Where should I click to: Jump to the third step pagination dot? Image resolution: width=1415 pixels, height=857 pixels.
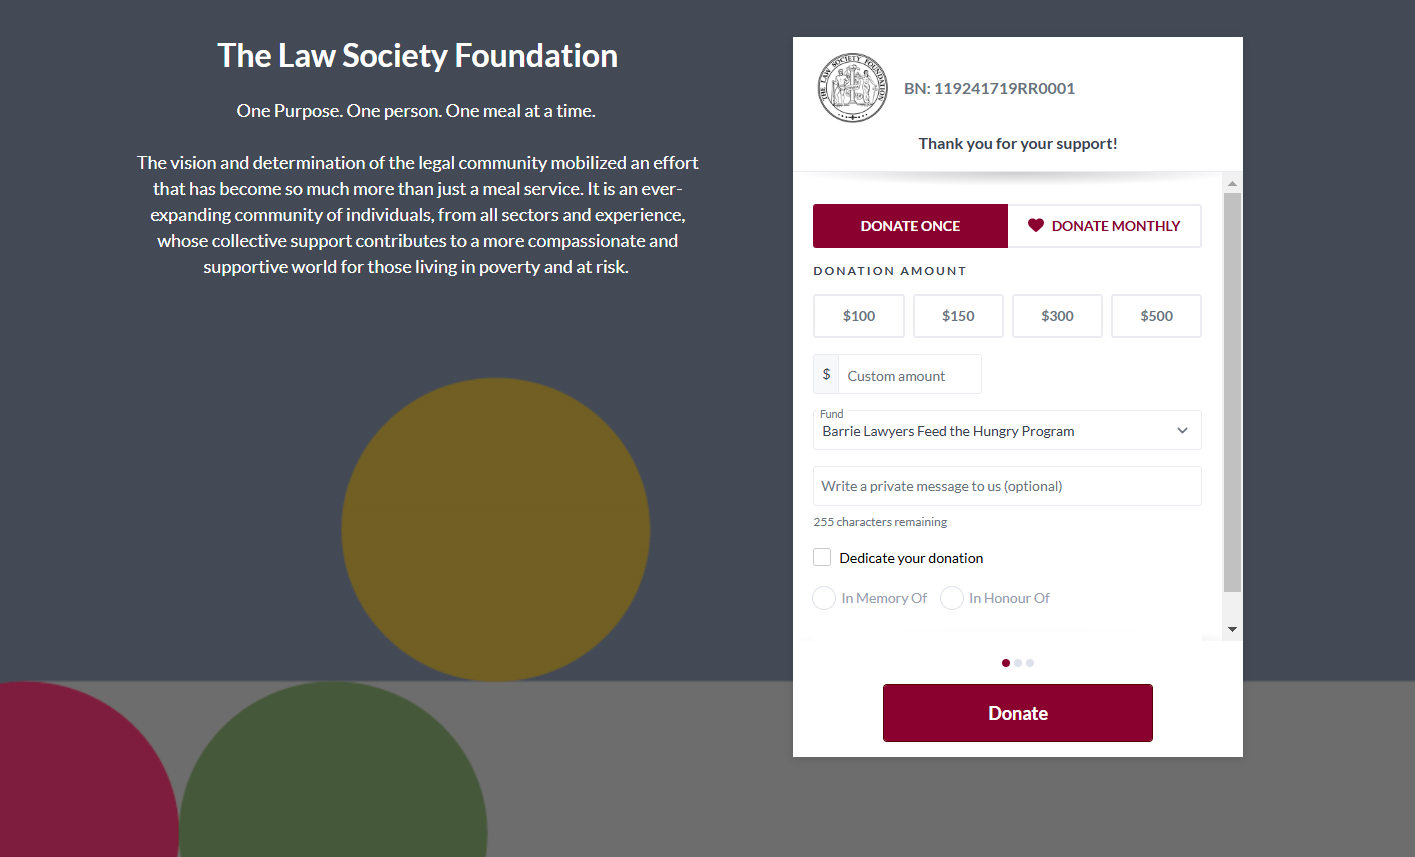1030,663
